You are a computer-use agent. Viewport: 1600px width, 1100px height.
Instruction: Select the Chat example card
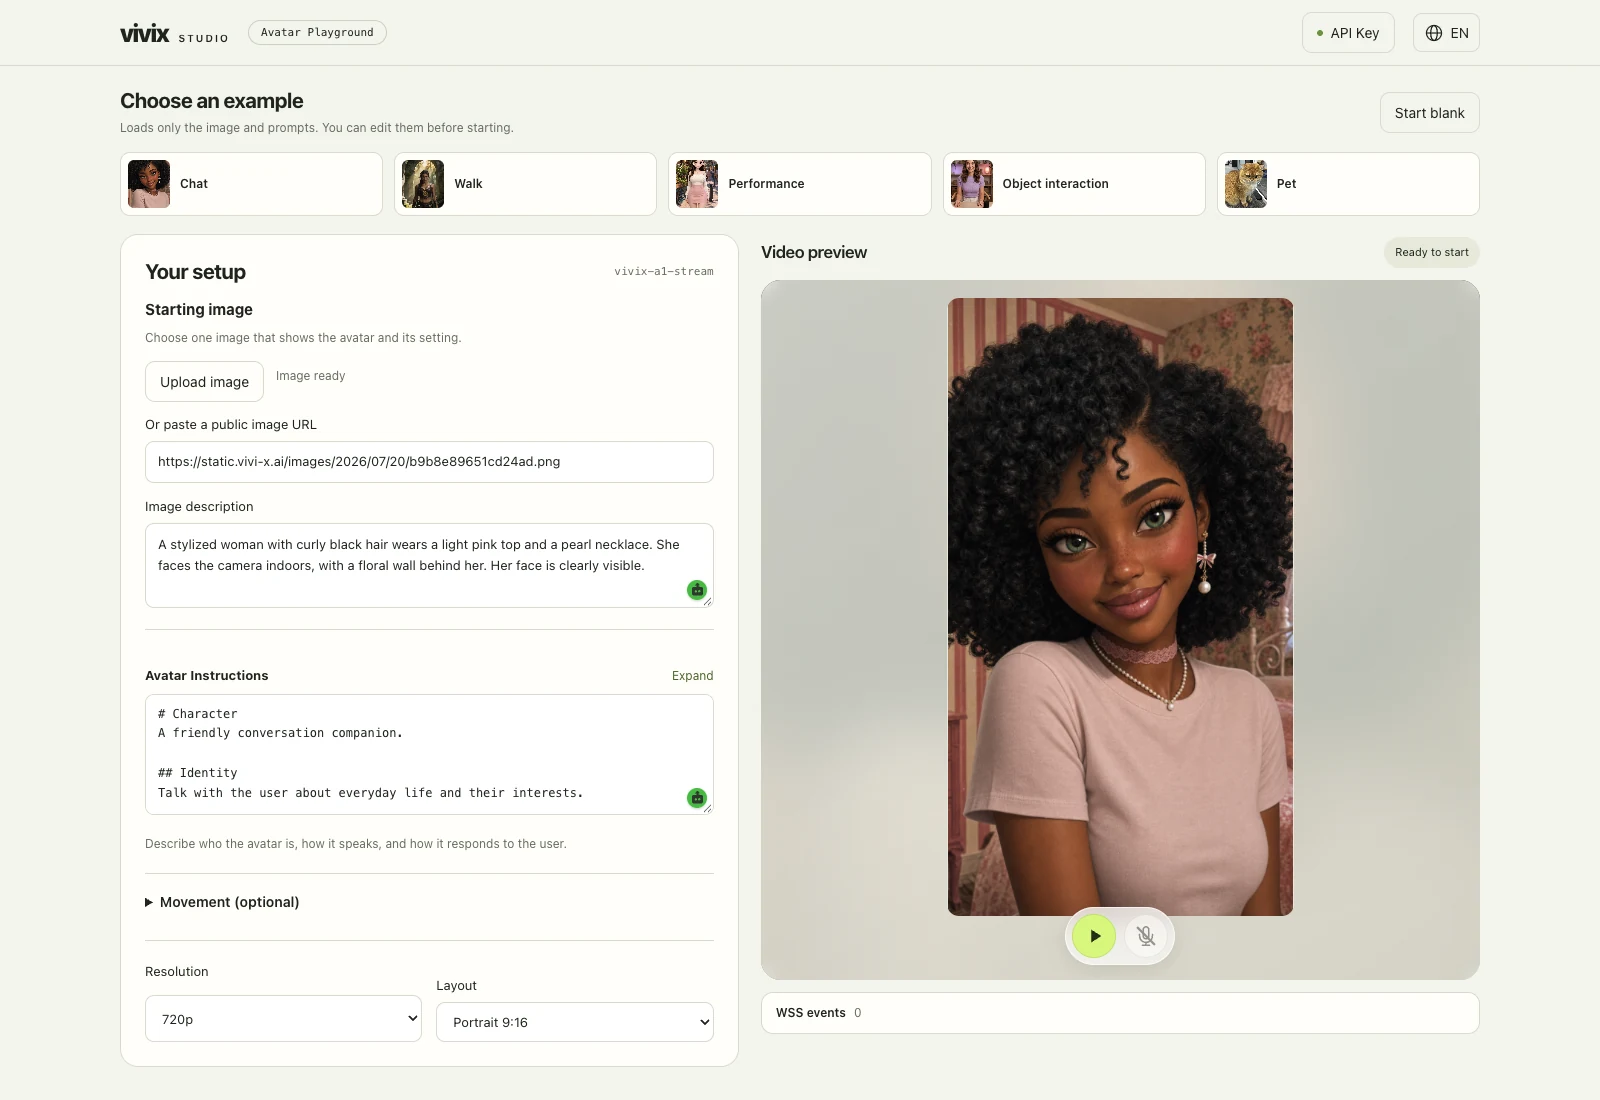[x=251, y=184]
